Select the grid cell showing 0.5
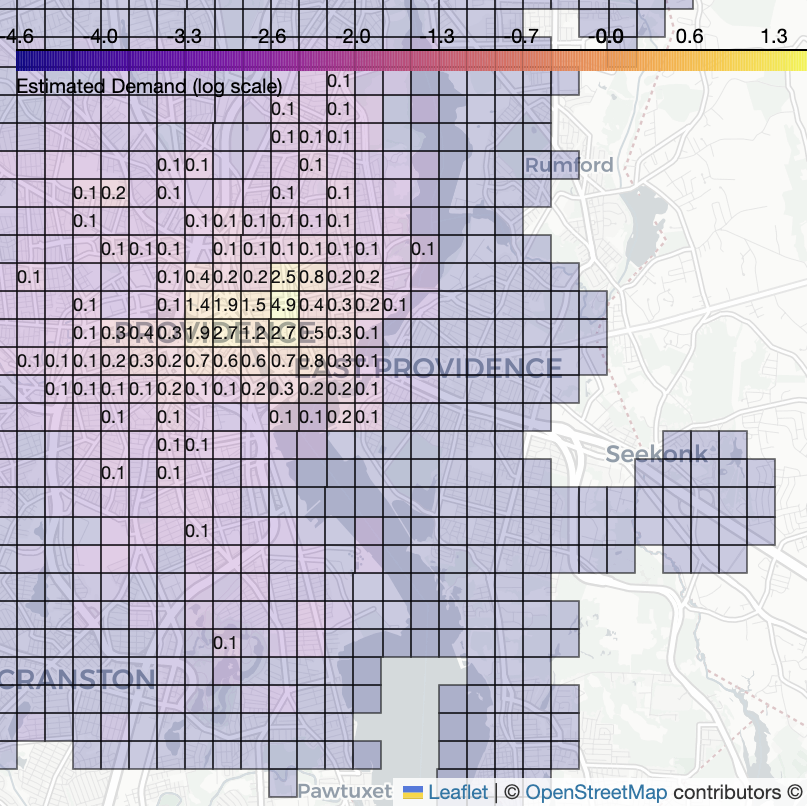This screenshot has width=807, height=807. pyautogui.click(x=311, y=333)
